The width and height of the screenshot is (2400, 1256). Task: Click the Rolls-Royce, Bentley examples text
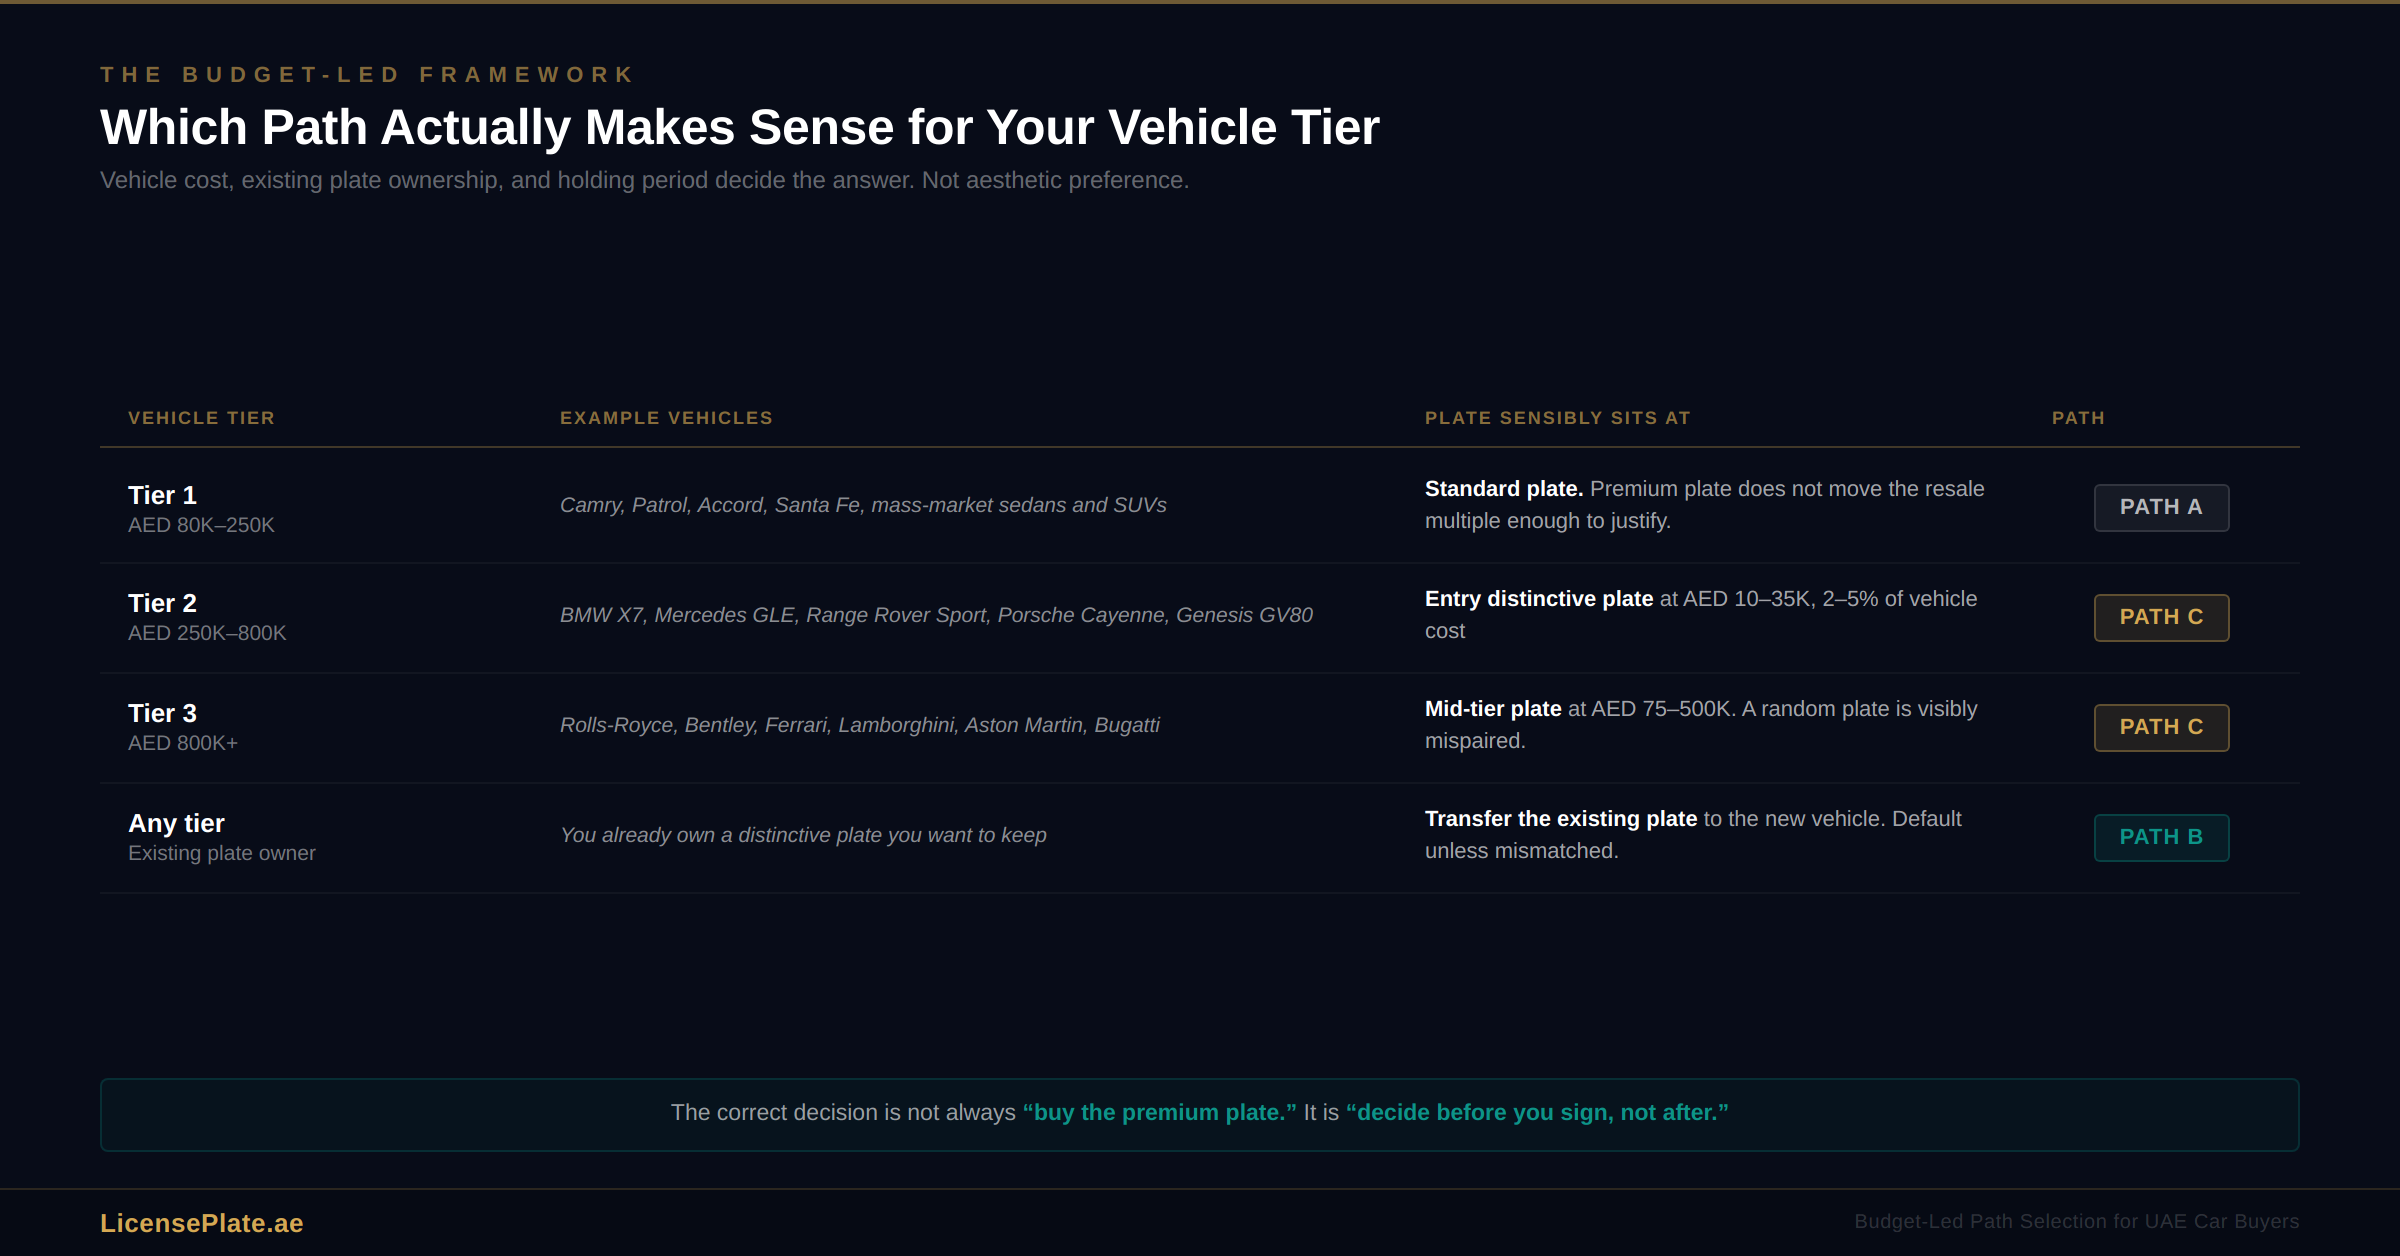[859, 725]
